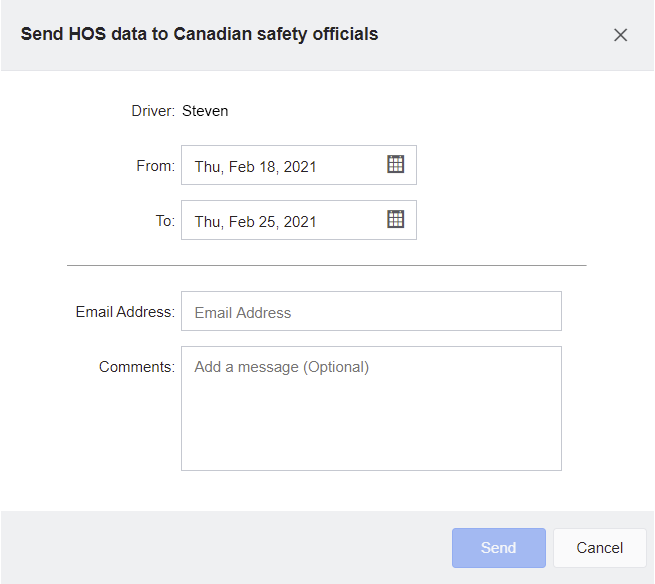Click the dialog title text

coord(200,34)
